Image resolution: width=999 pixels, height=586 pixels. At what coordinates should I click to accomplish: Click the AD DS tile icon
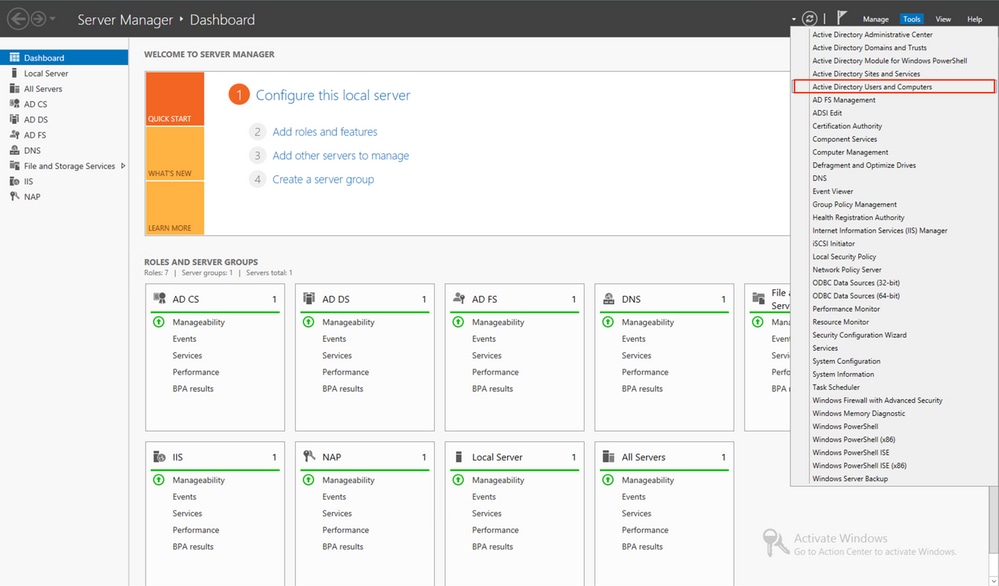tap(309, 298)
